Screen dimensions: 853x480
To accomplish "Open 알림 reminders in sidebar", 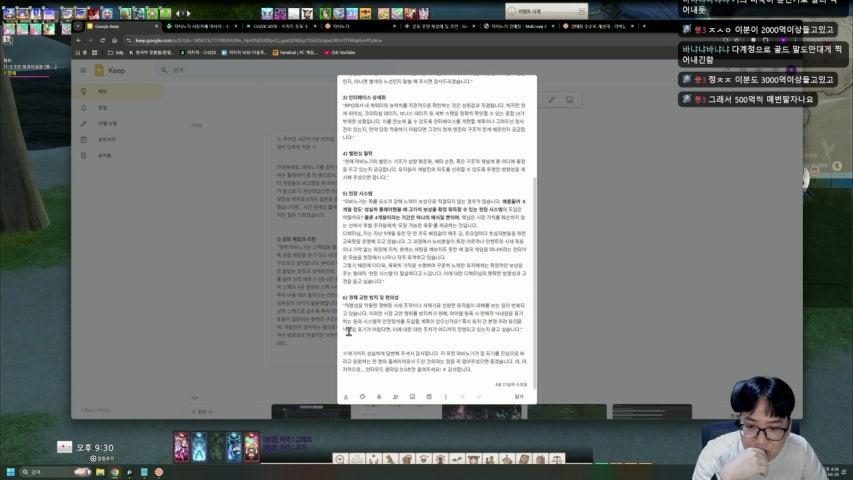I will point(102,107).
